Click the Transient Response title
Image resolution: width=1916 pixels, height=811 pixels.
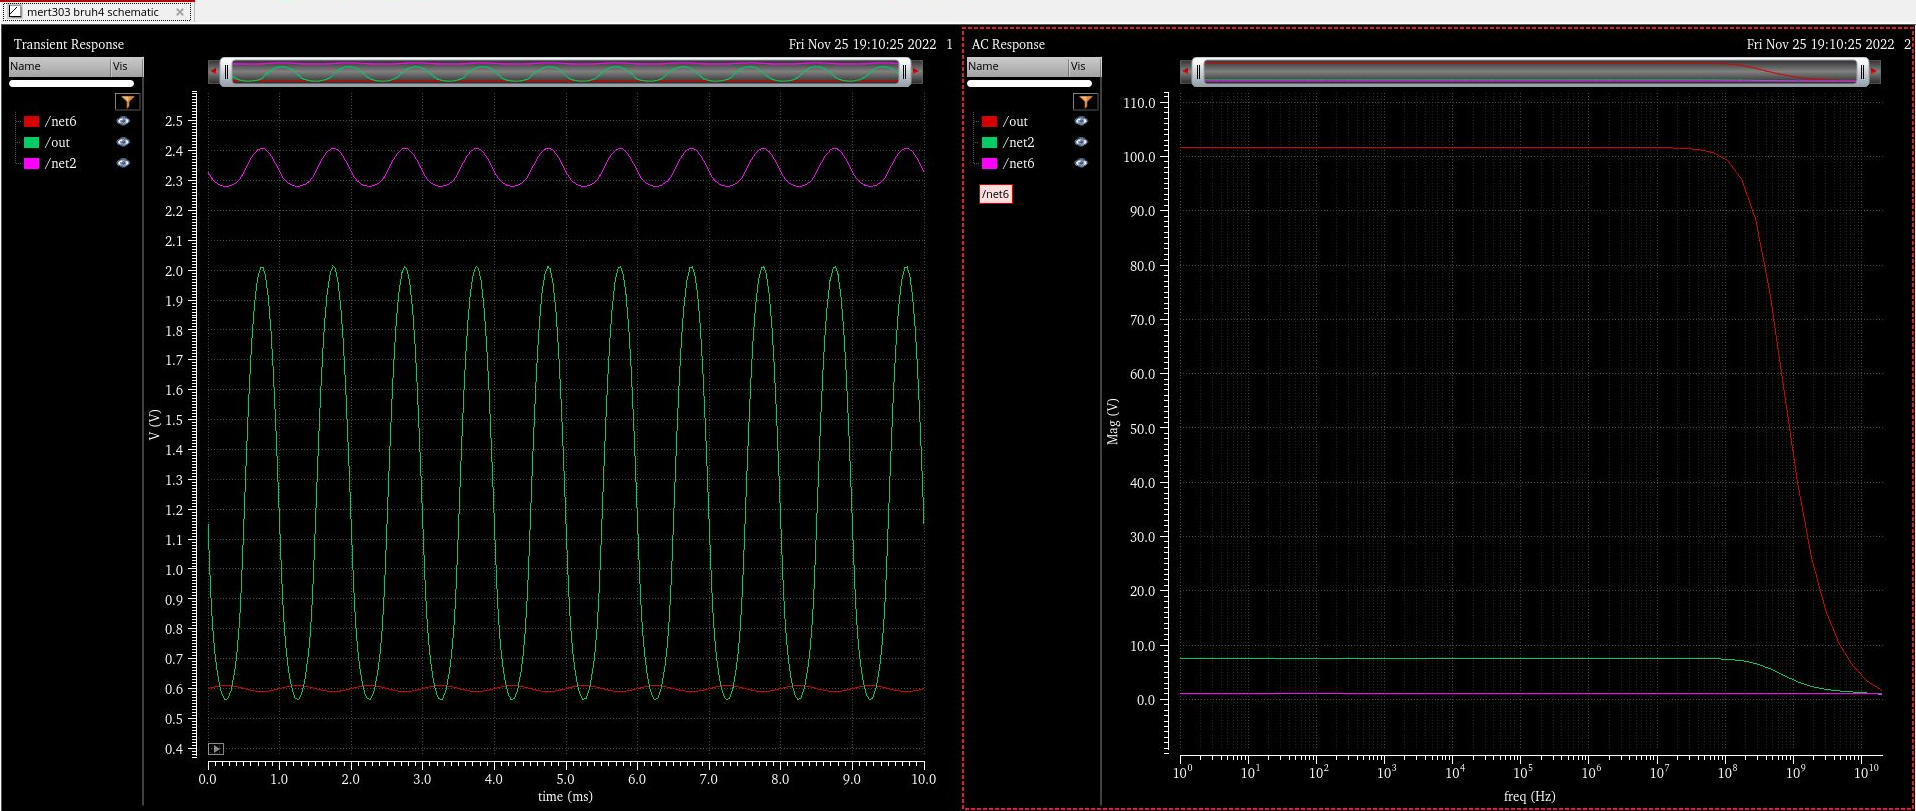69,44
